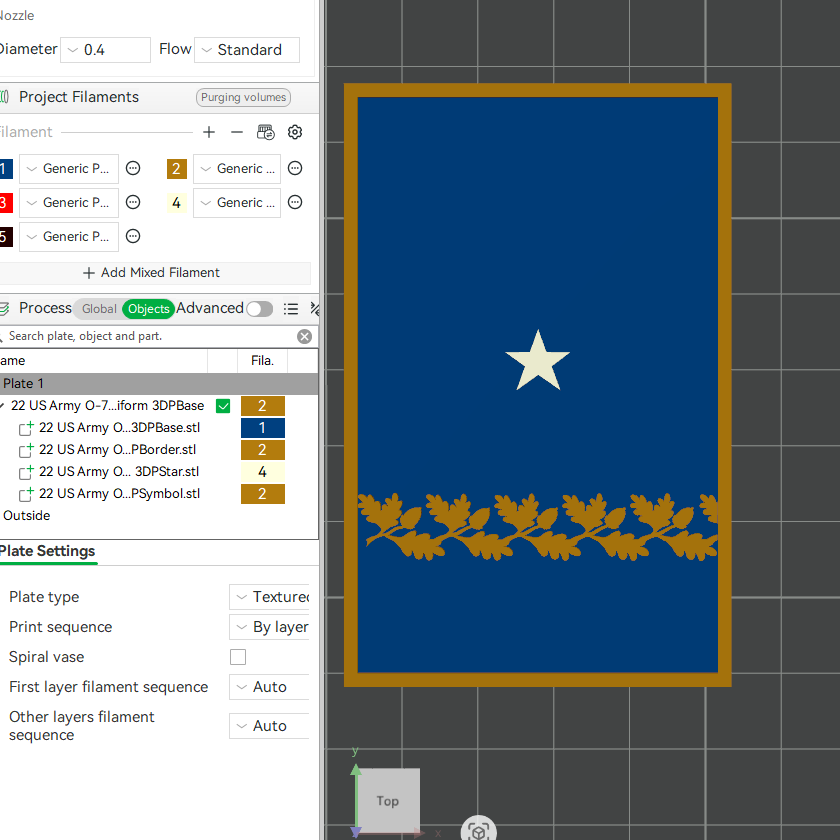Open filament 3 Generic preset dropdown
This screenshot has height=840, width=840.
tap(69, 202)
